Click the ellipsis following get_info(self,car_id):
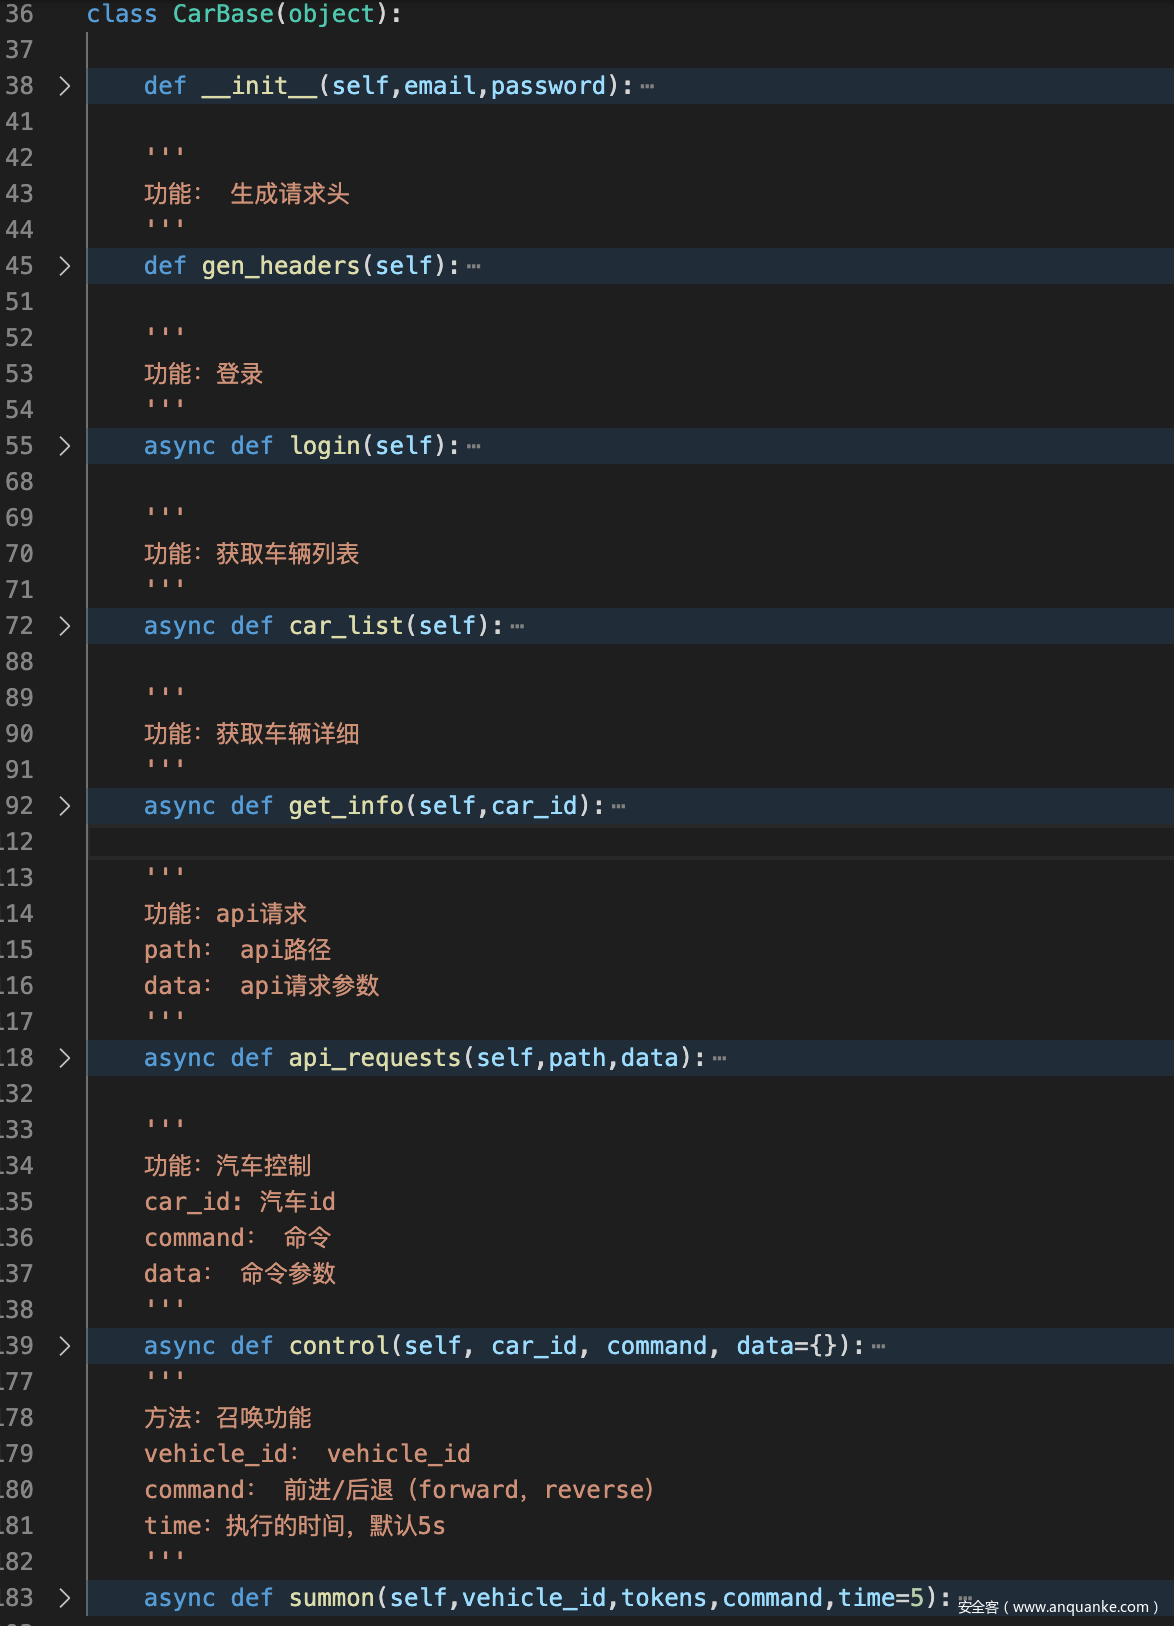1174x1626 pixels. [x=619, y=807]
